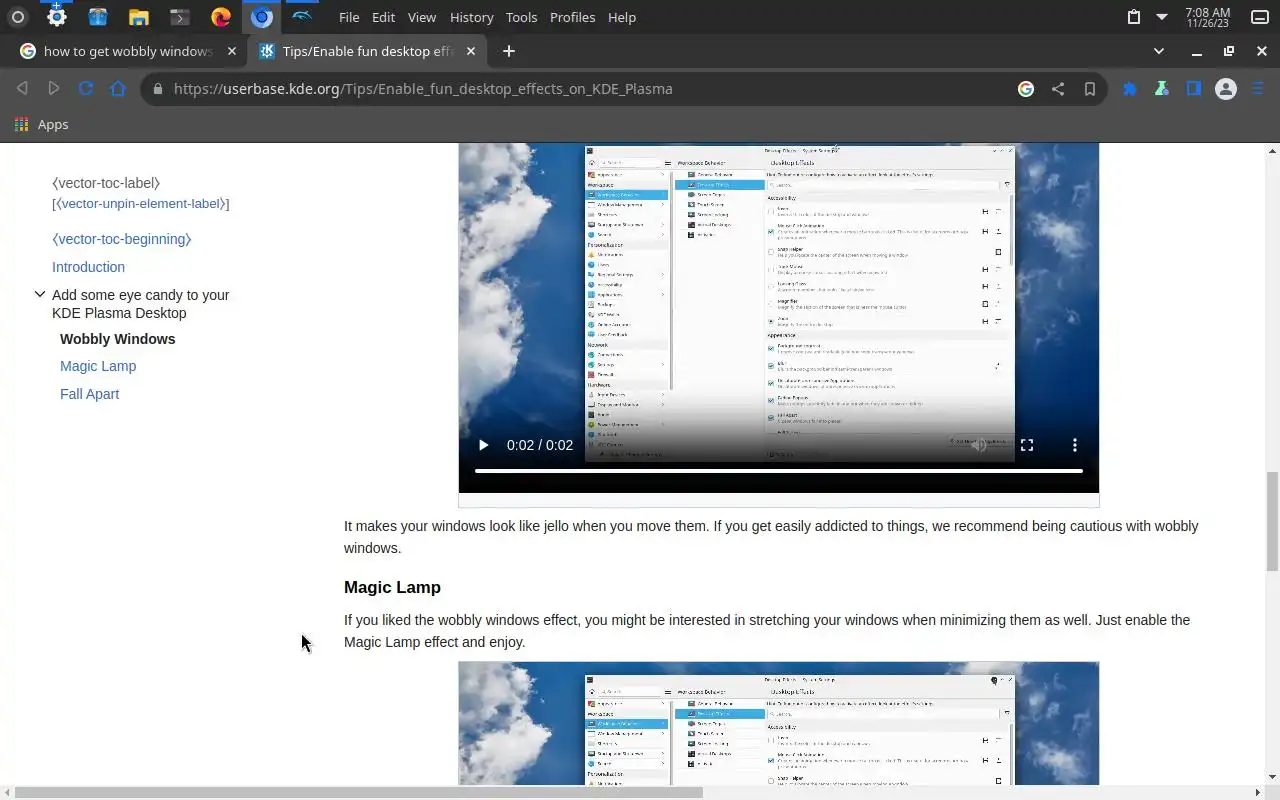
Task: Open the browser main menu
Action: tap(1258, 89)
